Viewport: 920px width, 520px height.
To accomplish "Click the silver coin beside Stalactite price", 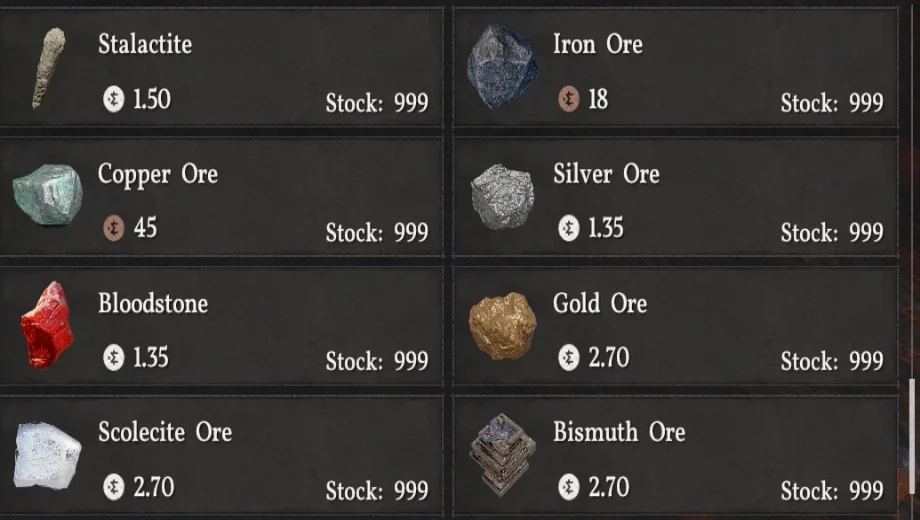I will (114, 99).
